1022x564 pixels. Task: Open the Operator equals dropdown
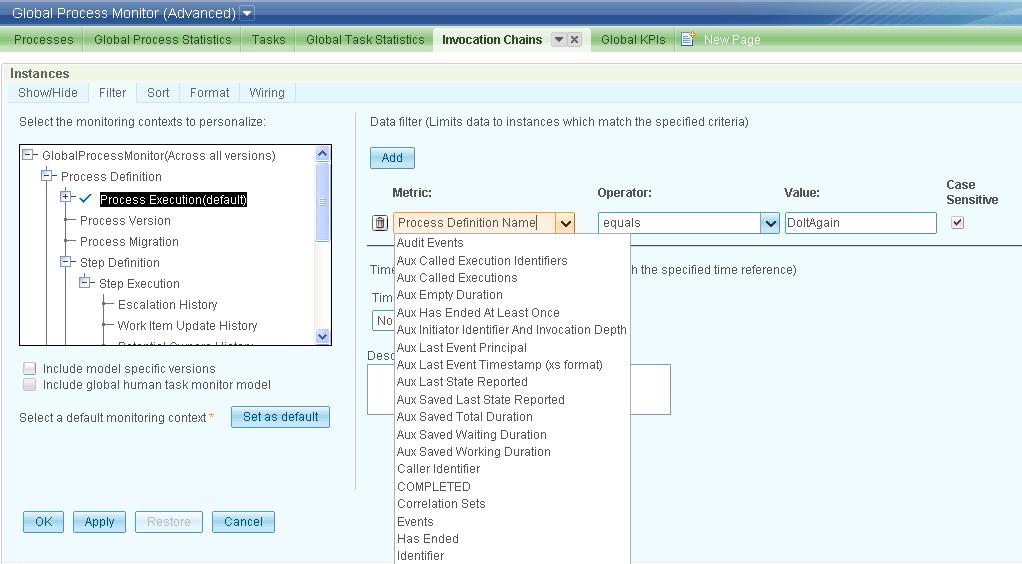(770, 223)
